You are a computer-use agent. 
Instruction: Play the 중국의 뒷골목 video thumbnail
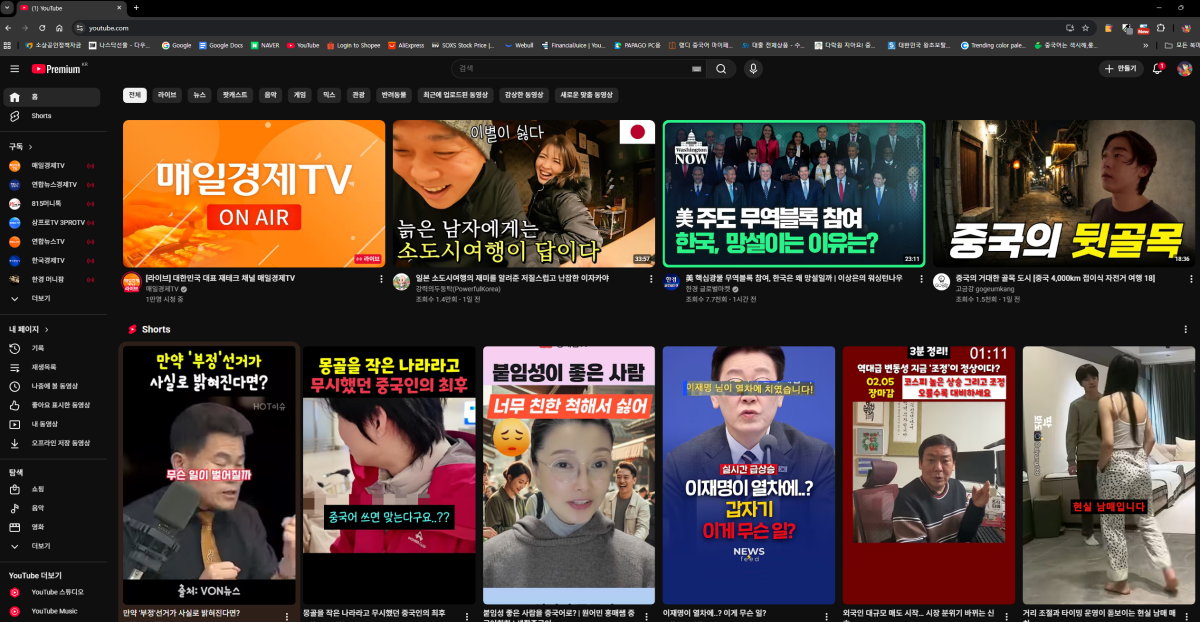[1064, 193]
